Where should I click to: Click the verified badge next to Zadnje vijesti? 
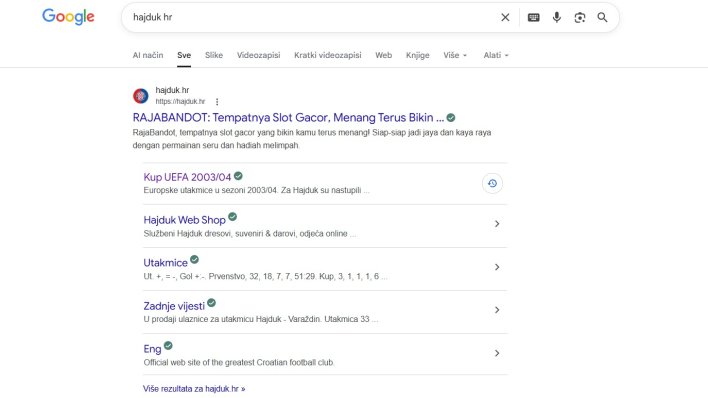tap(211, 303)
